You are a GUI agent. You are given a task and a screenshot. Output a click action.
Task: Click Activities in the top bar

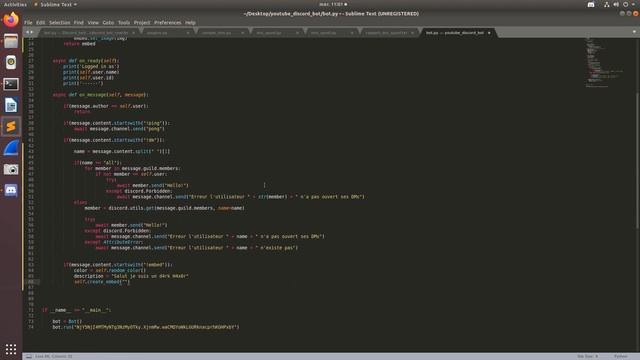15,4
